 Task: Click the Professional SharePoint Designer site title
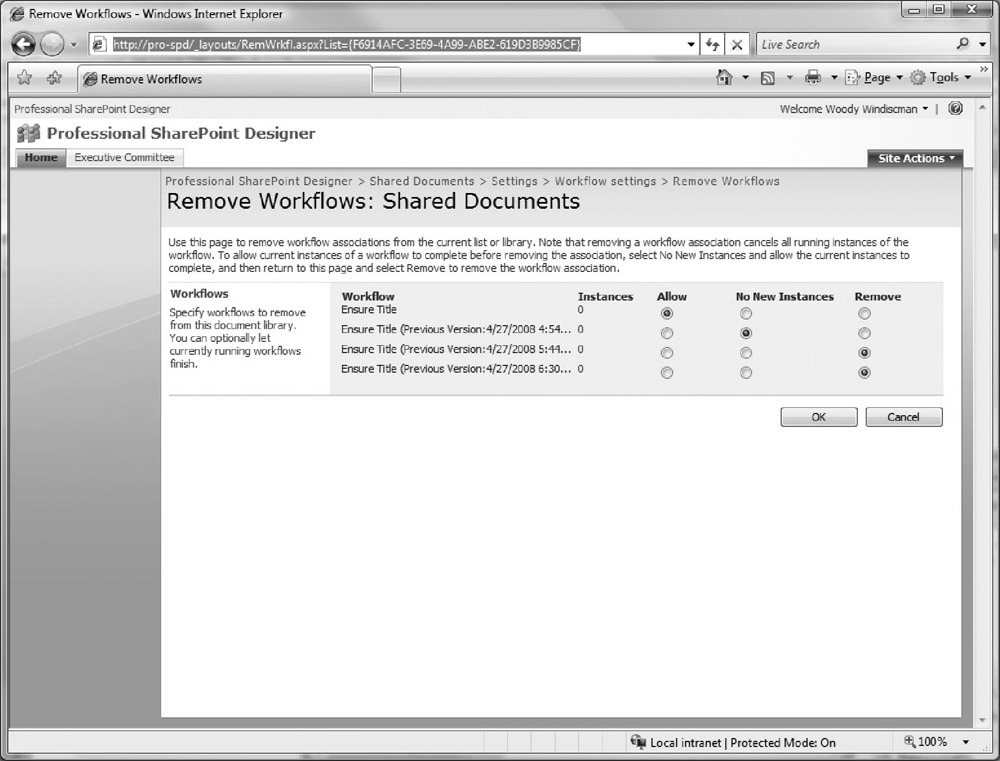[x=181, y=133]
